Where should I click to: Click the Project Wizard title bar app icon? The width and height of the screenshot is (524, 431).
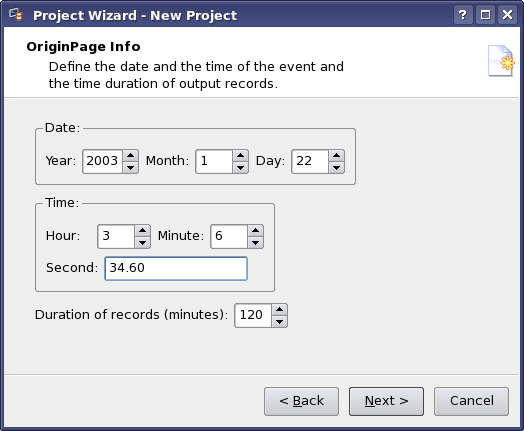16,15
